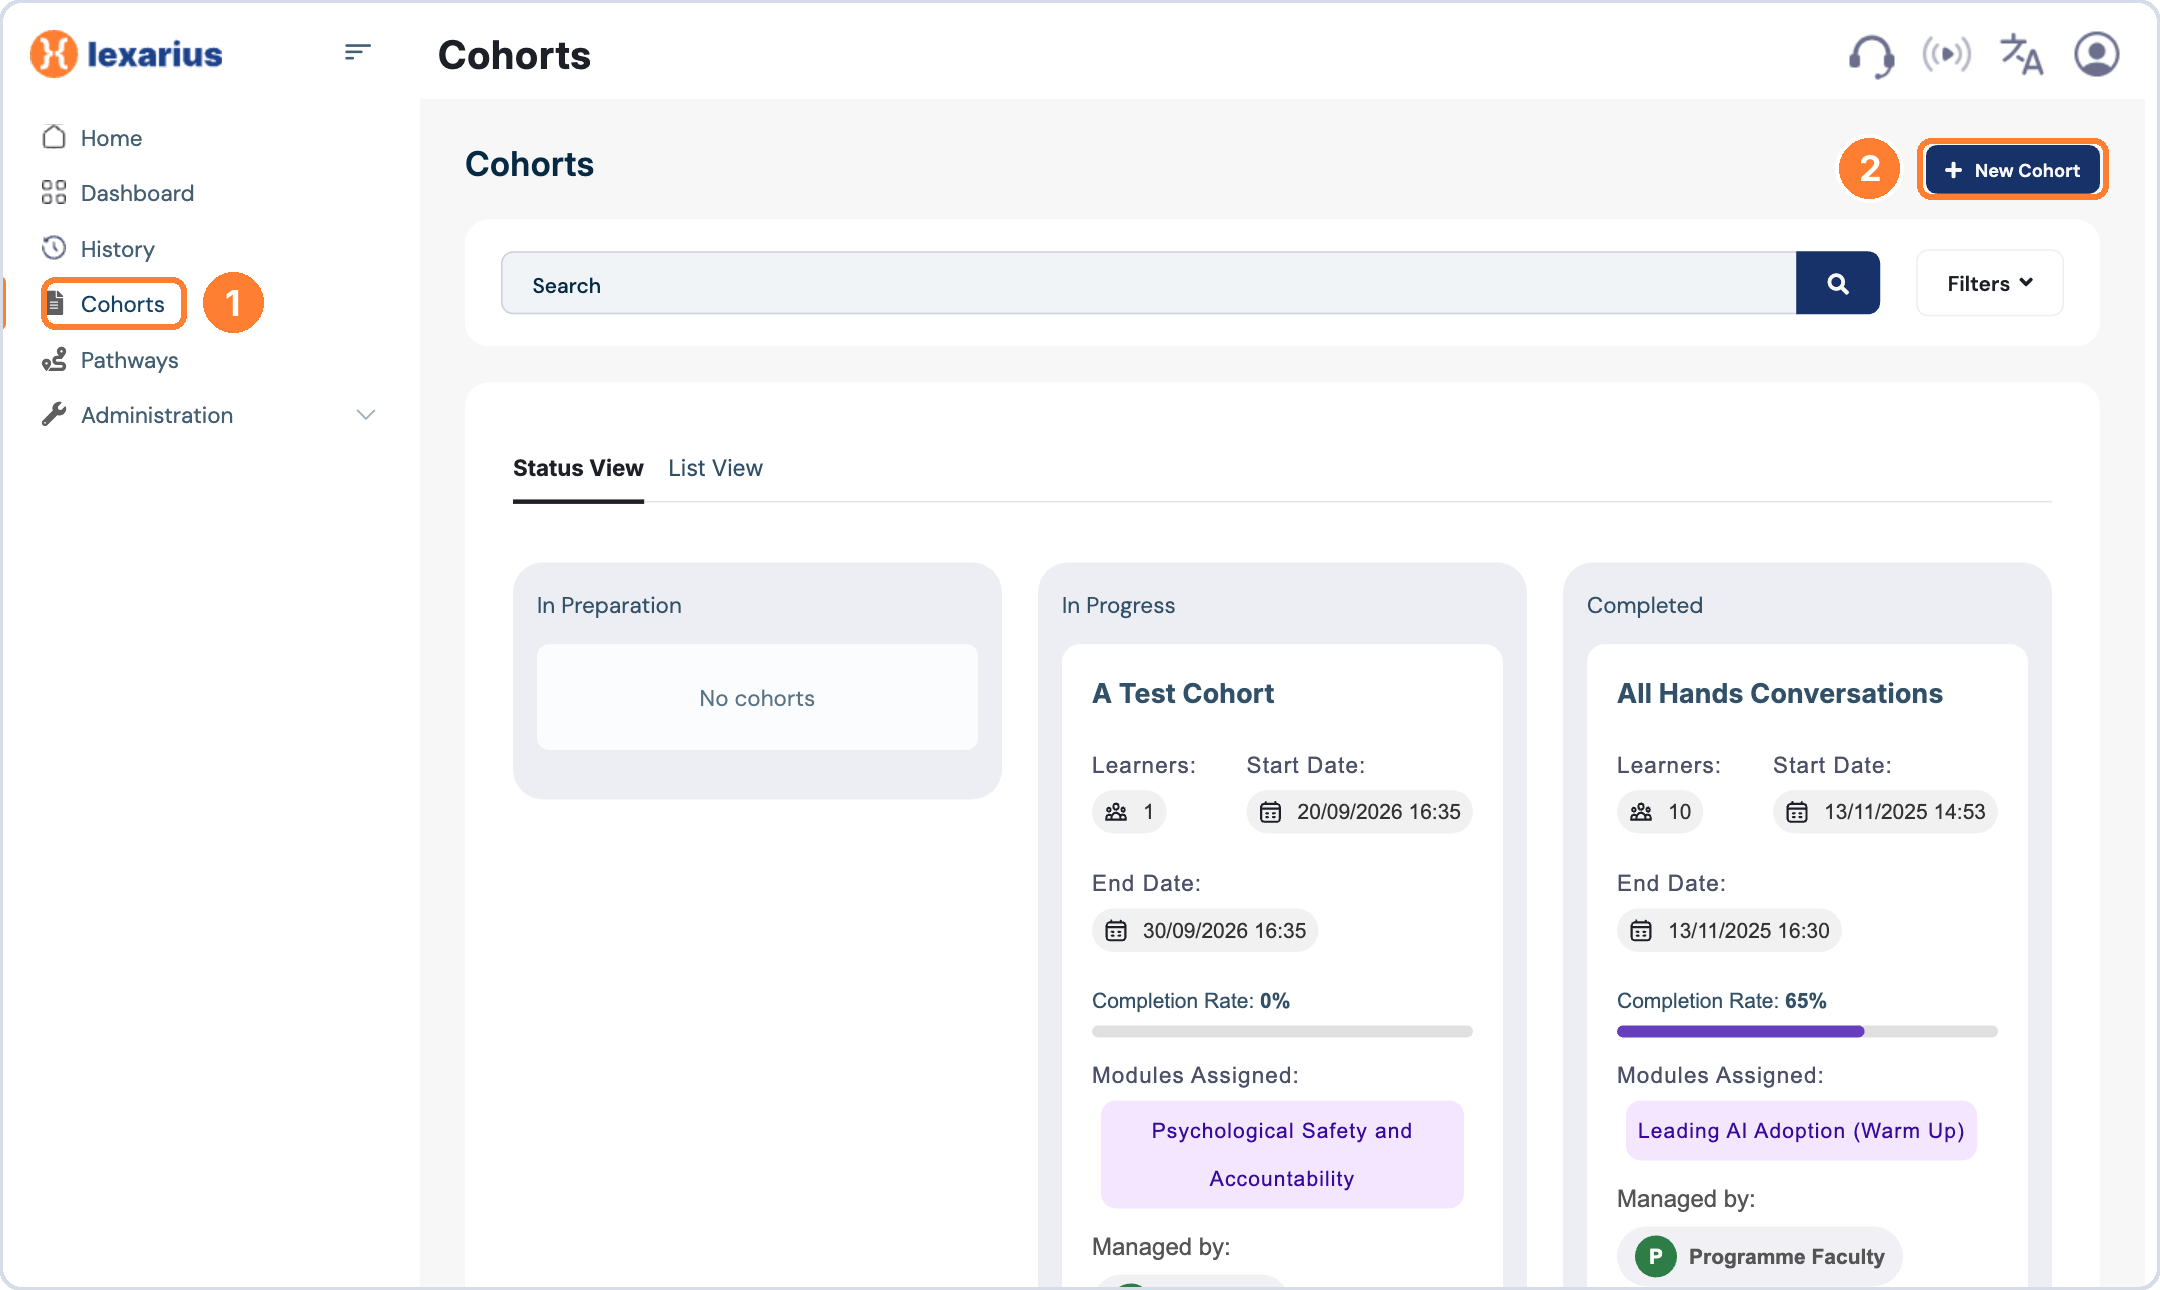Viewport: 2160px width, 1290px height.
Task: Click learners icon on All Hands Conversations
Action: [x=1641, y=812]
